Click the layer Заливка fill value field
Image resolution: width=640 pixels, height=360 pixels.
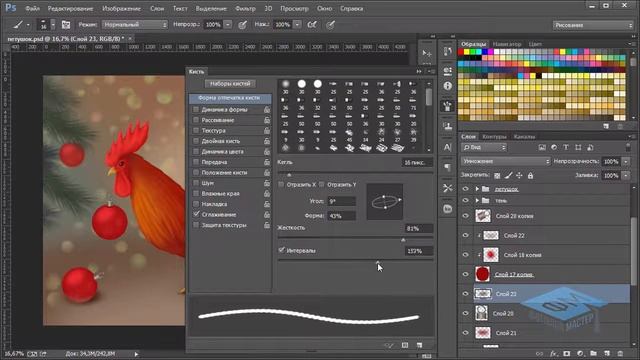click(x=611, y=176)
